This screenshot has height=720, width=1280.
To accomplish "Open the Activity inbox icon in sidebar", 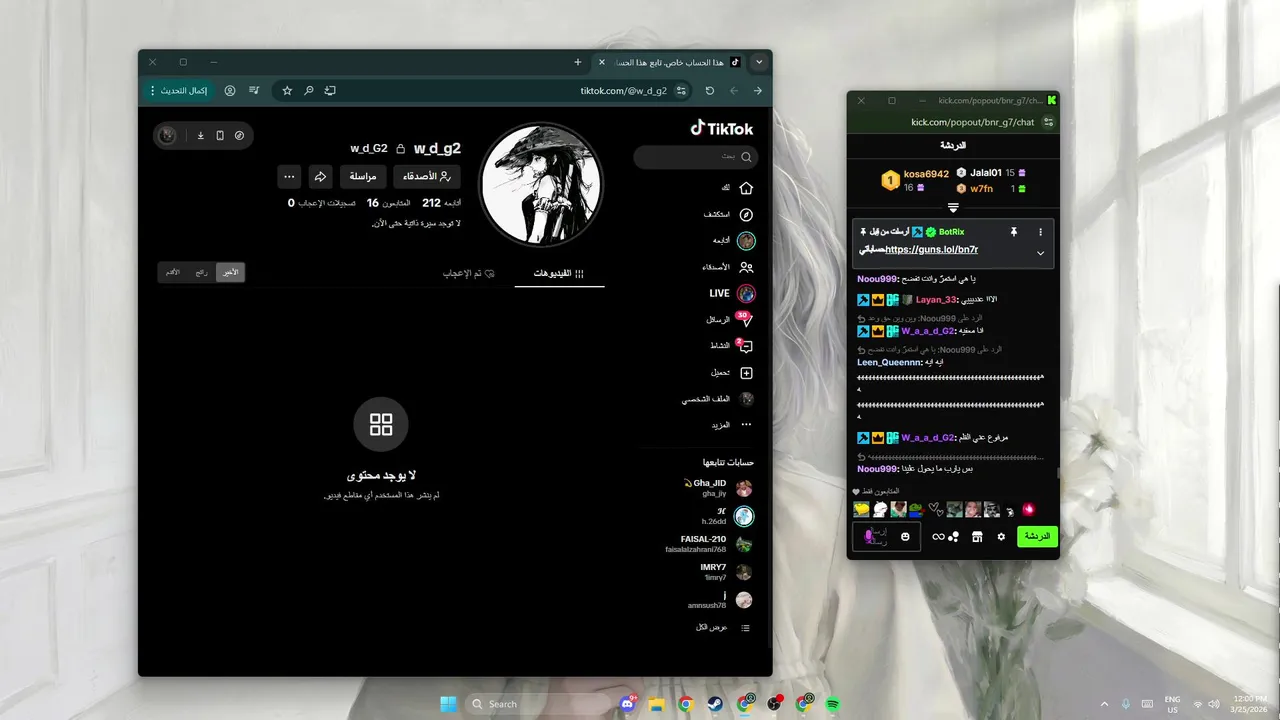I will coord(744,346).
